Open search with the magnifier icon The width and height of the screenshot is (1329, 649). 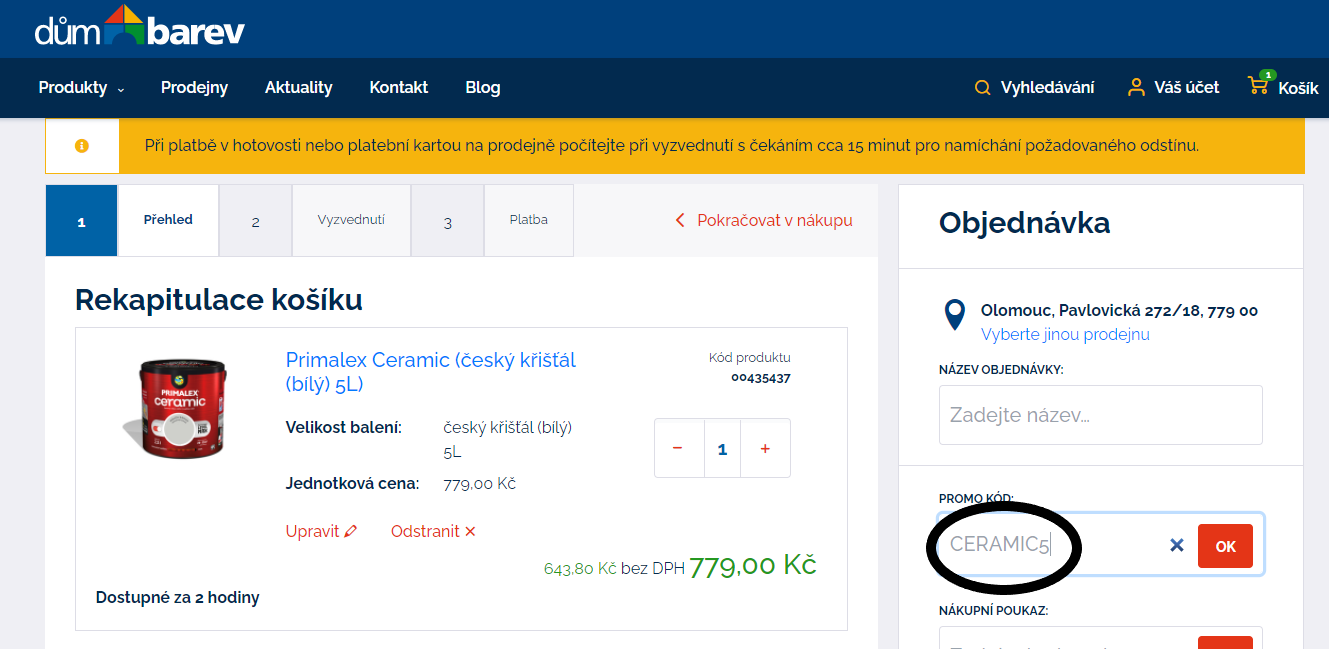(982, 88)
